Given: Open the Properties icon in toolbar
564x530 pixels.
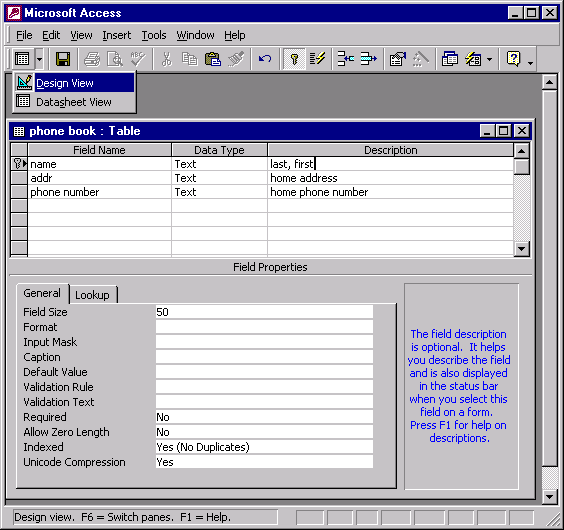Looking at the screenshot, I should pyautogui.click(x=398, y=59).
